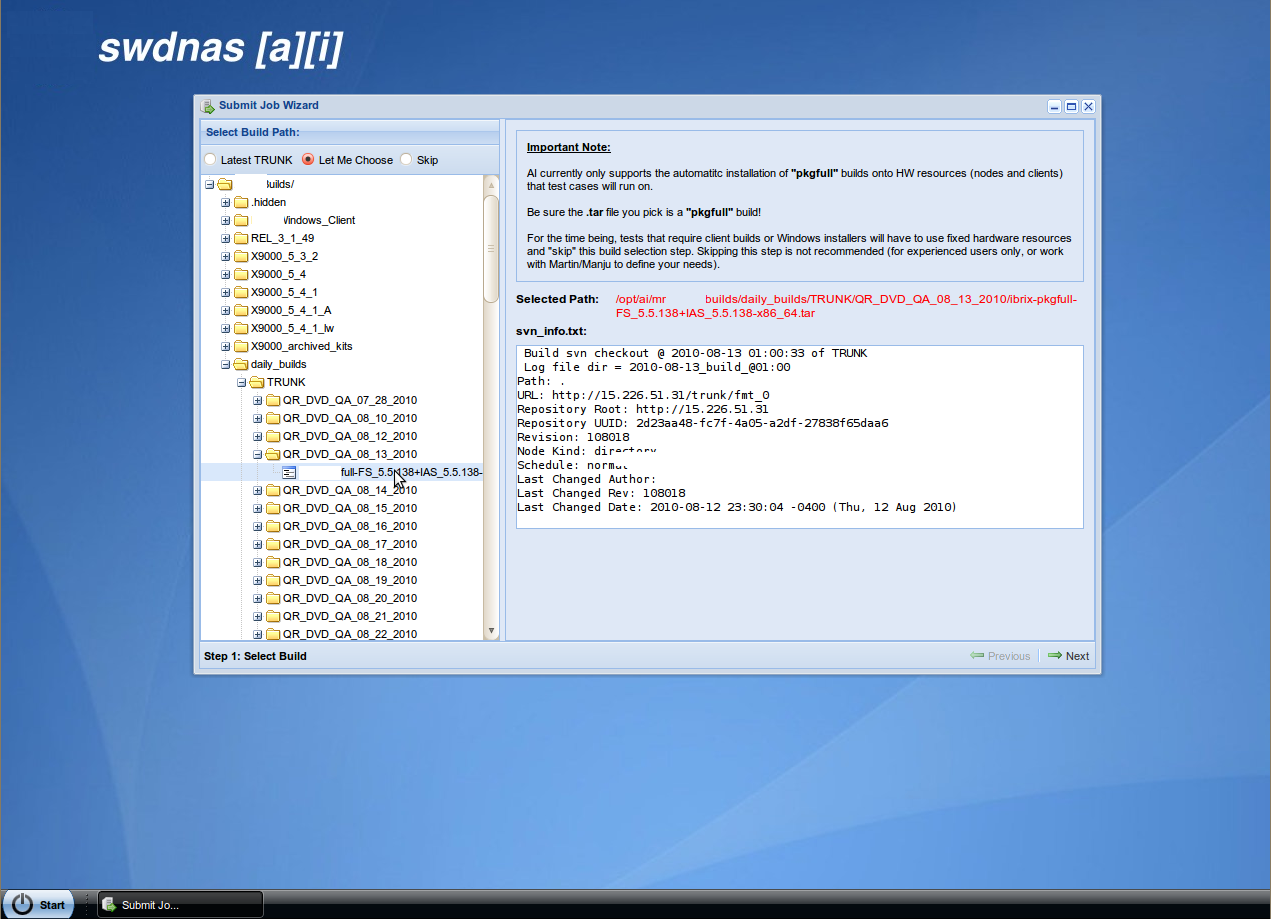Open the Start menu on taskbar
Screen dimensions: 1271x919
click(38, 904)
